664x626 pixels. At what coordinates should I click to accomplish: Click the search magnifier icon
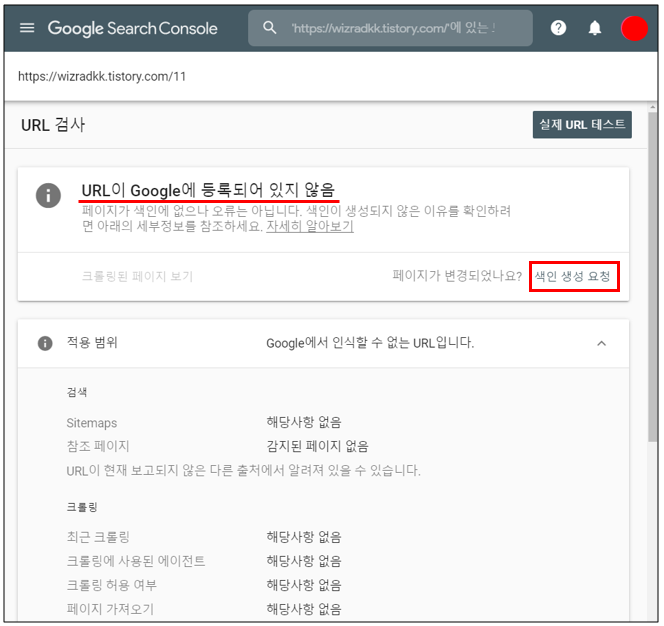(x=270, y=28)
